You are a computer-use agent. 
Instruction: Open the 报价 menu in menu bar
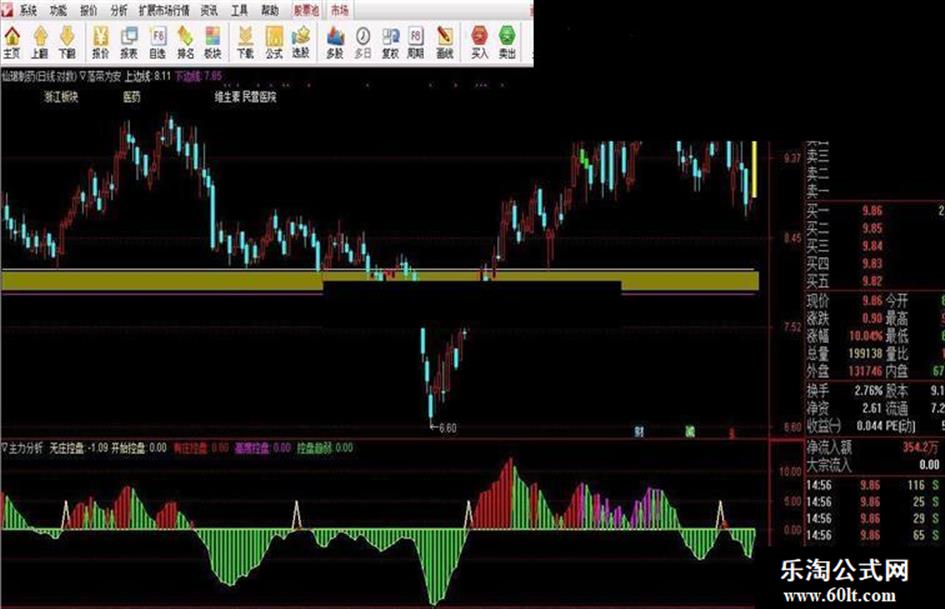coord(89,10)
